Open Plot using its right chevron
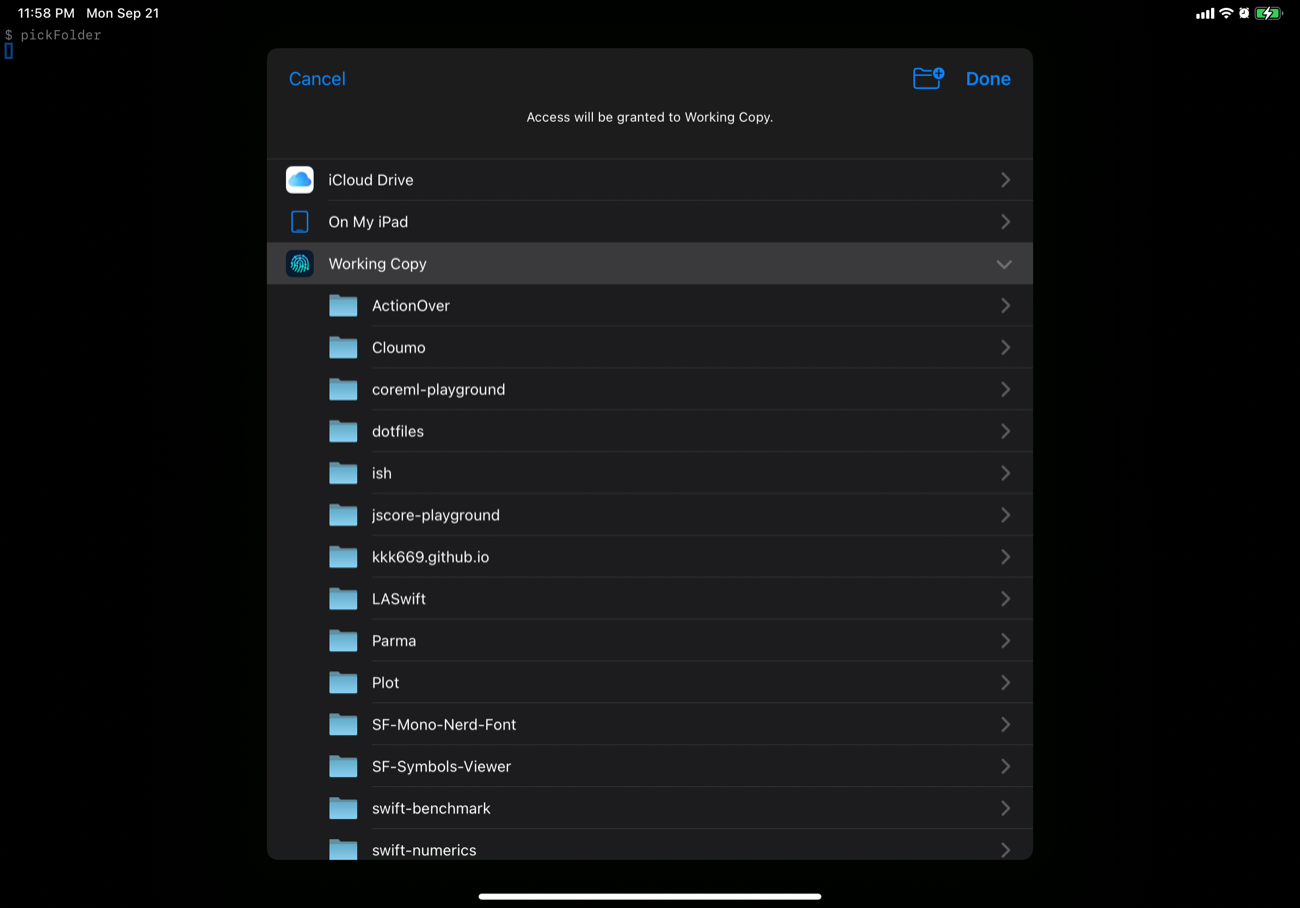Image resolution: width=1300 pixels, height=908 pixels. pos(1005,683)
